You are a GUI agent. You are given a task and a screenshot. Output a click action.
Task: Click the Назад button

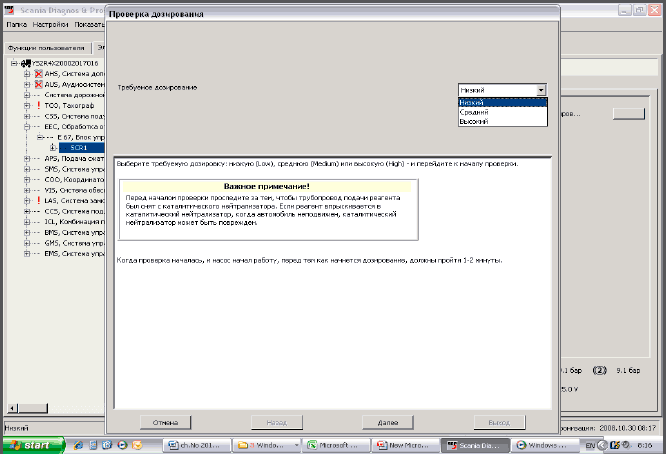277,423
